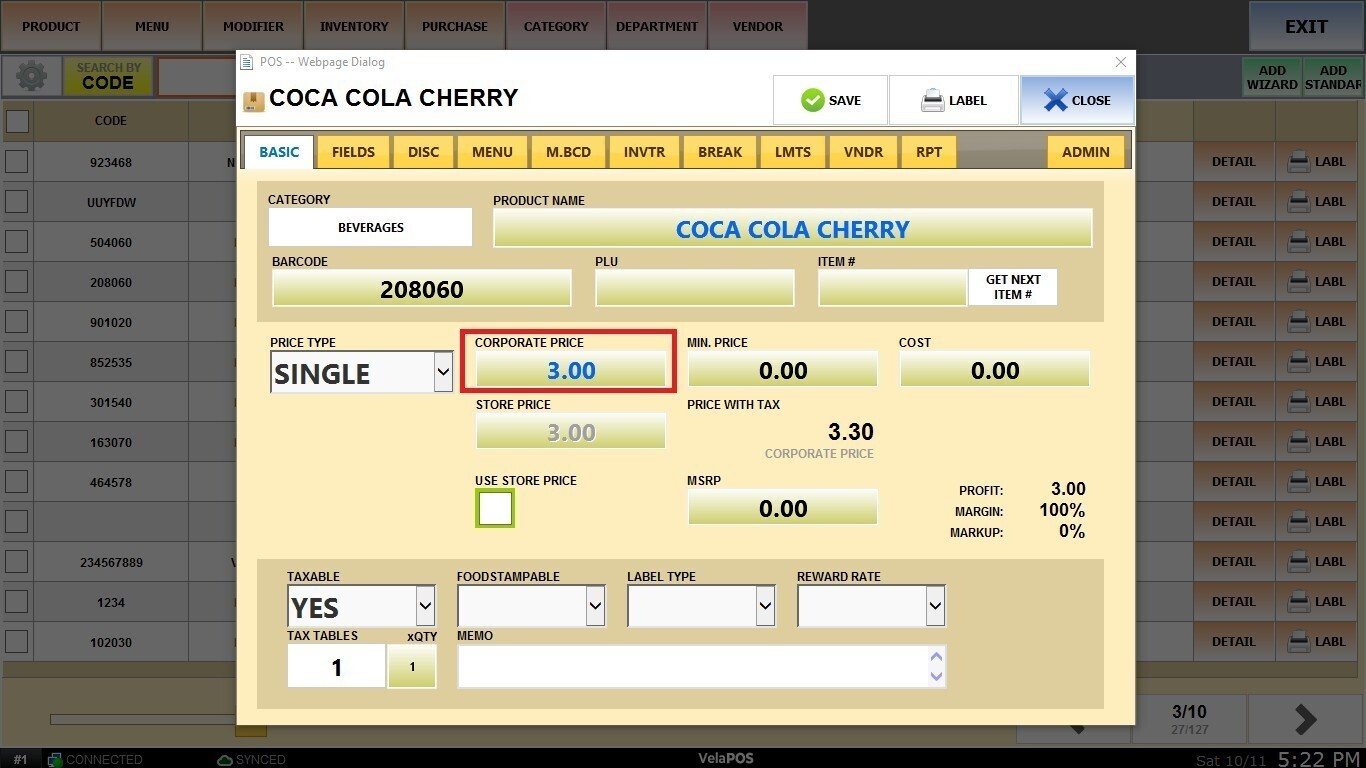Click the LABL printer for row 852535
This screenshot has height=768, width=1366.
pyautogui.click(x=1316, y=361)
